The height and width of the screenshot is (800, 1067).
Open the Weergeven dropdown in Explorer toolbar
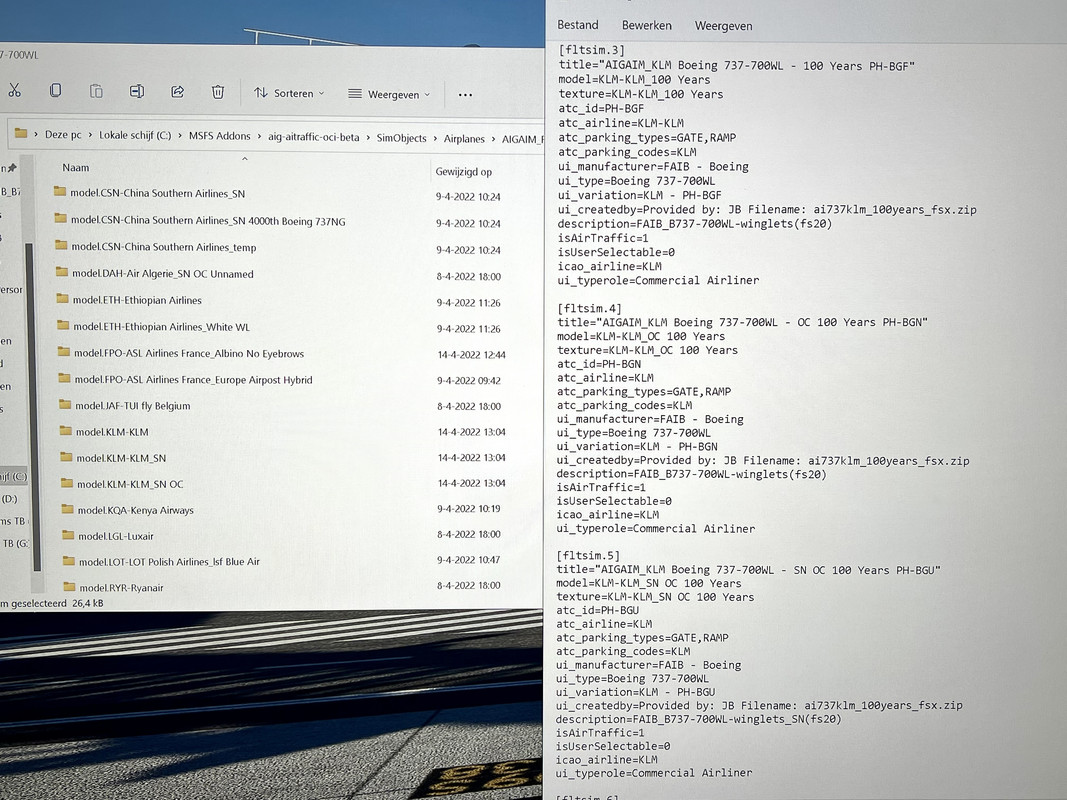389,95
